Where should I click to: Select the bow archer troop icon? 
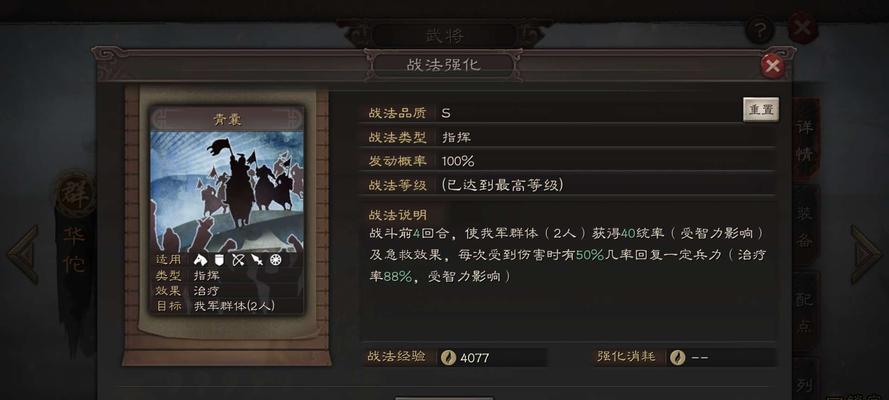point(238,260)
